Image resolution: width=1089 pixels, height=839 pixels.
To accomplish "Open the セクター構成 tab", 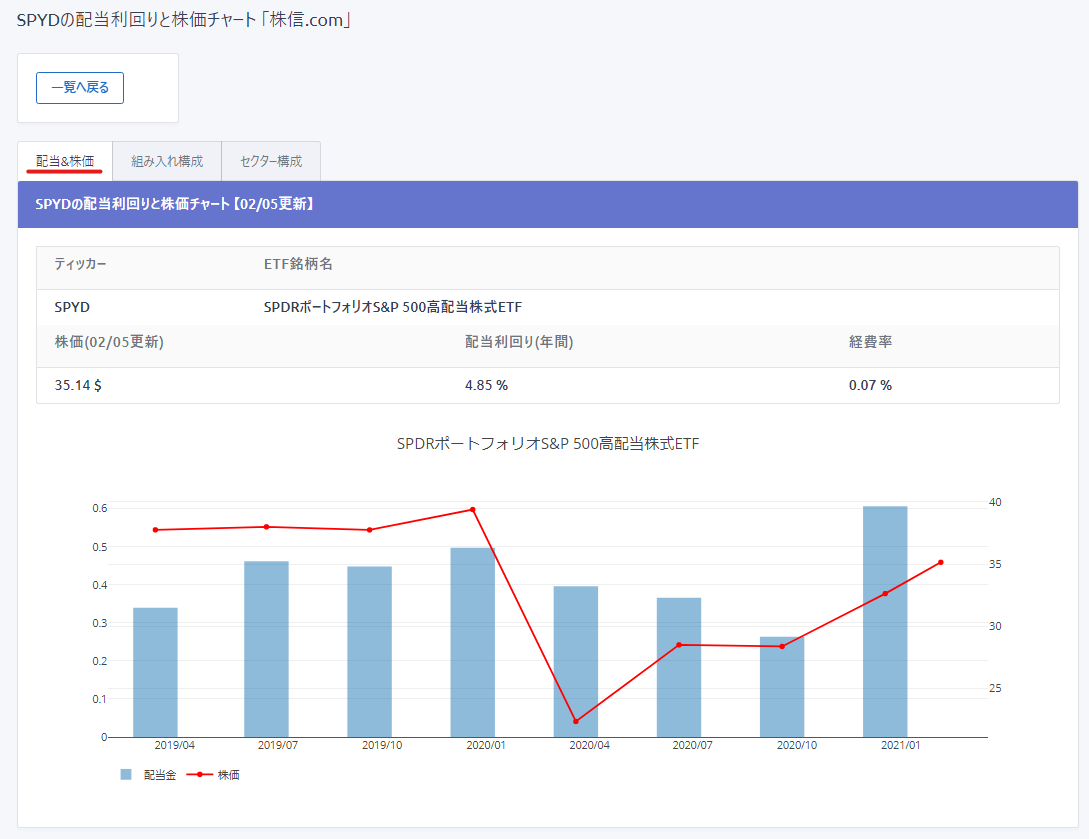I will (x=271, y=161).
